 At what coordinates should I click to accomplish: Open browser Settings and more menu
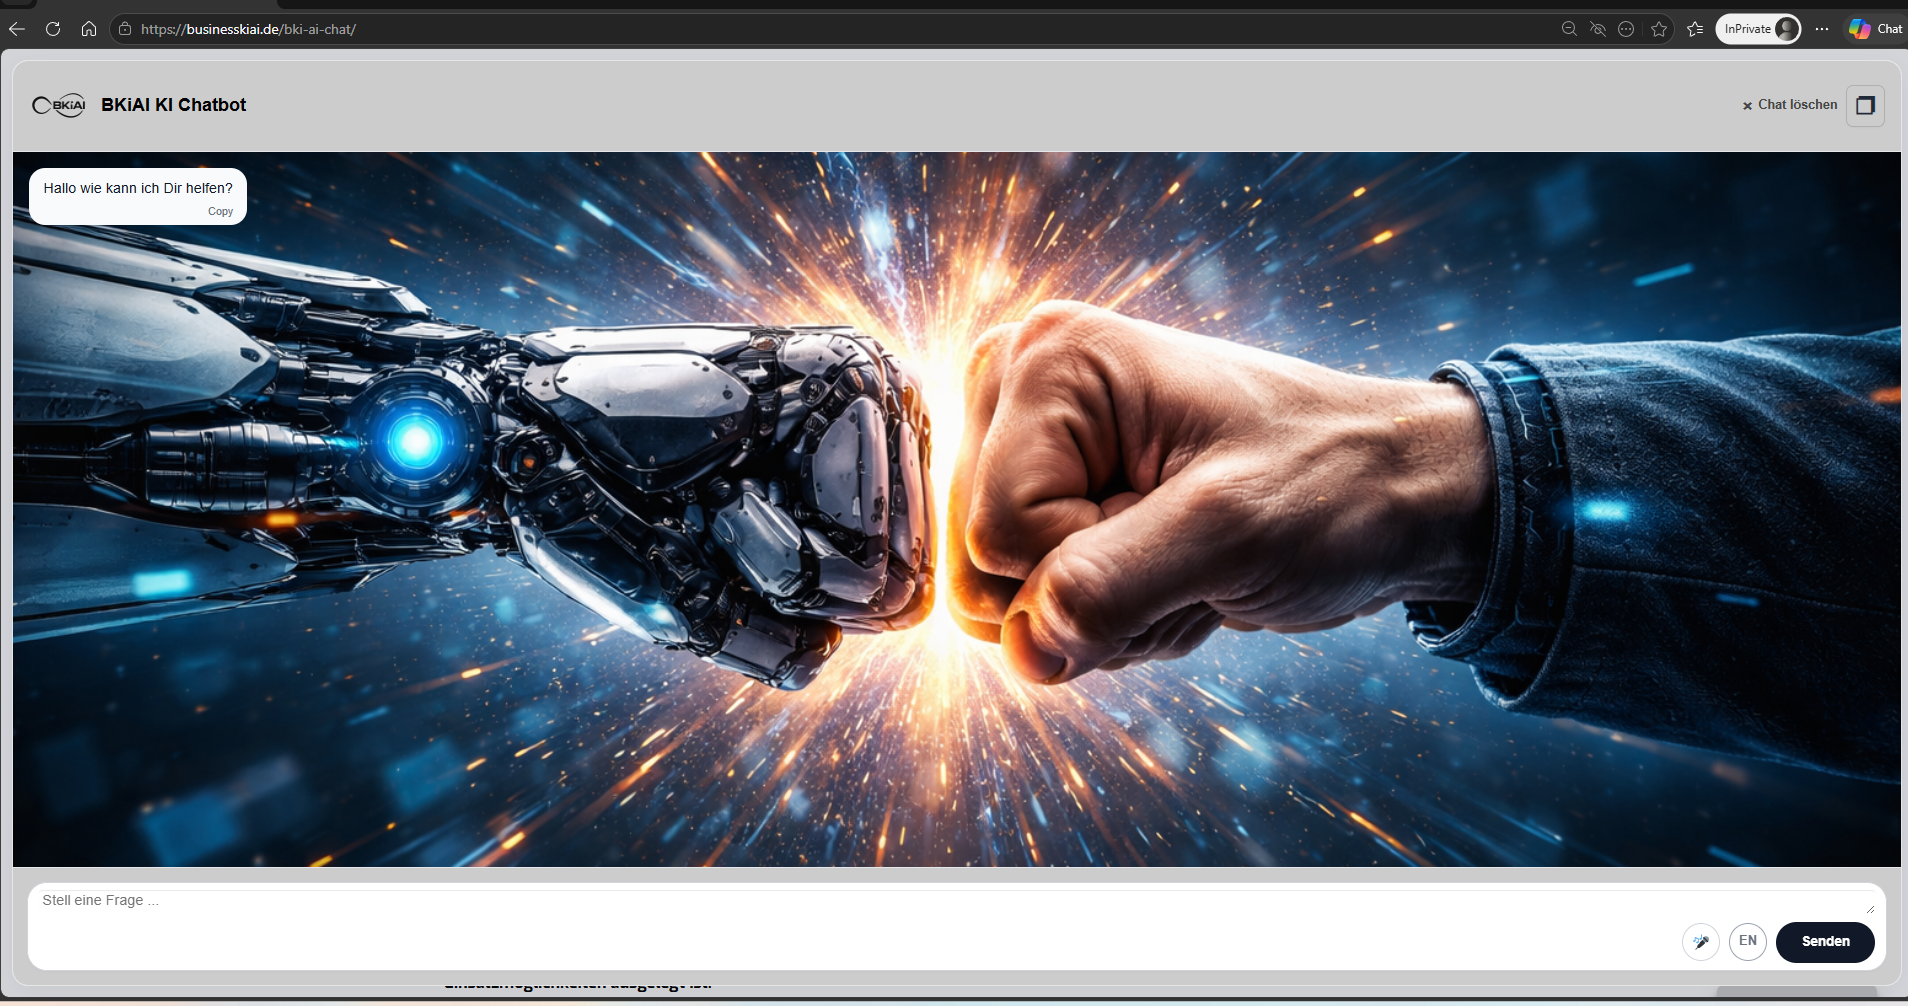(x=1822, y=29)
